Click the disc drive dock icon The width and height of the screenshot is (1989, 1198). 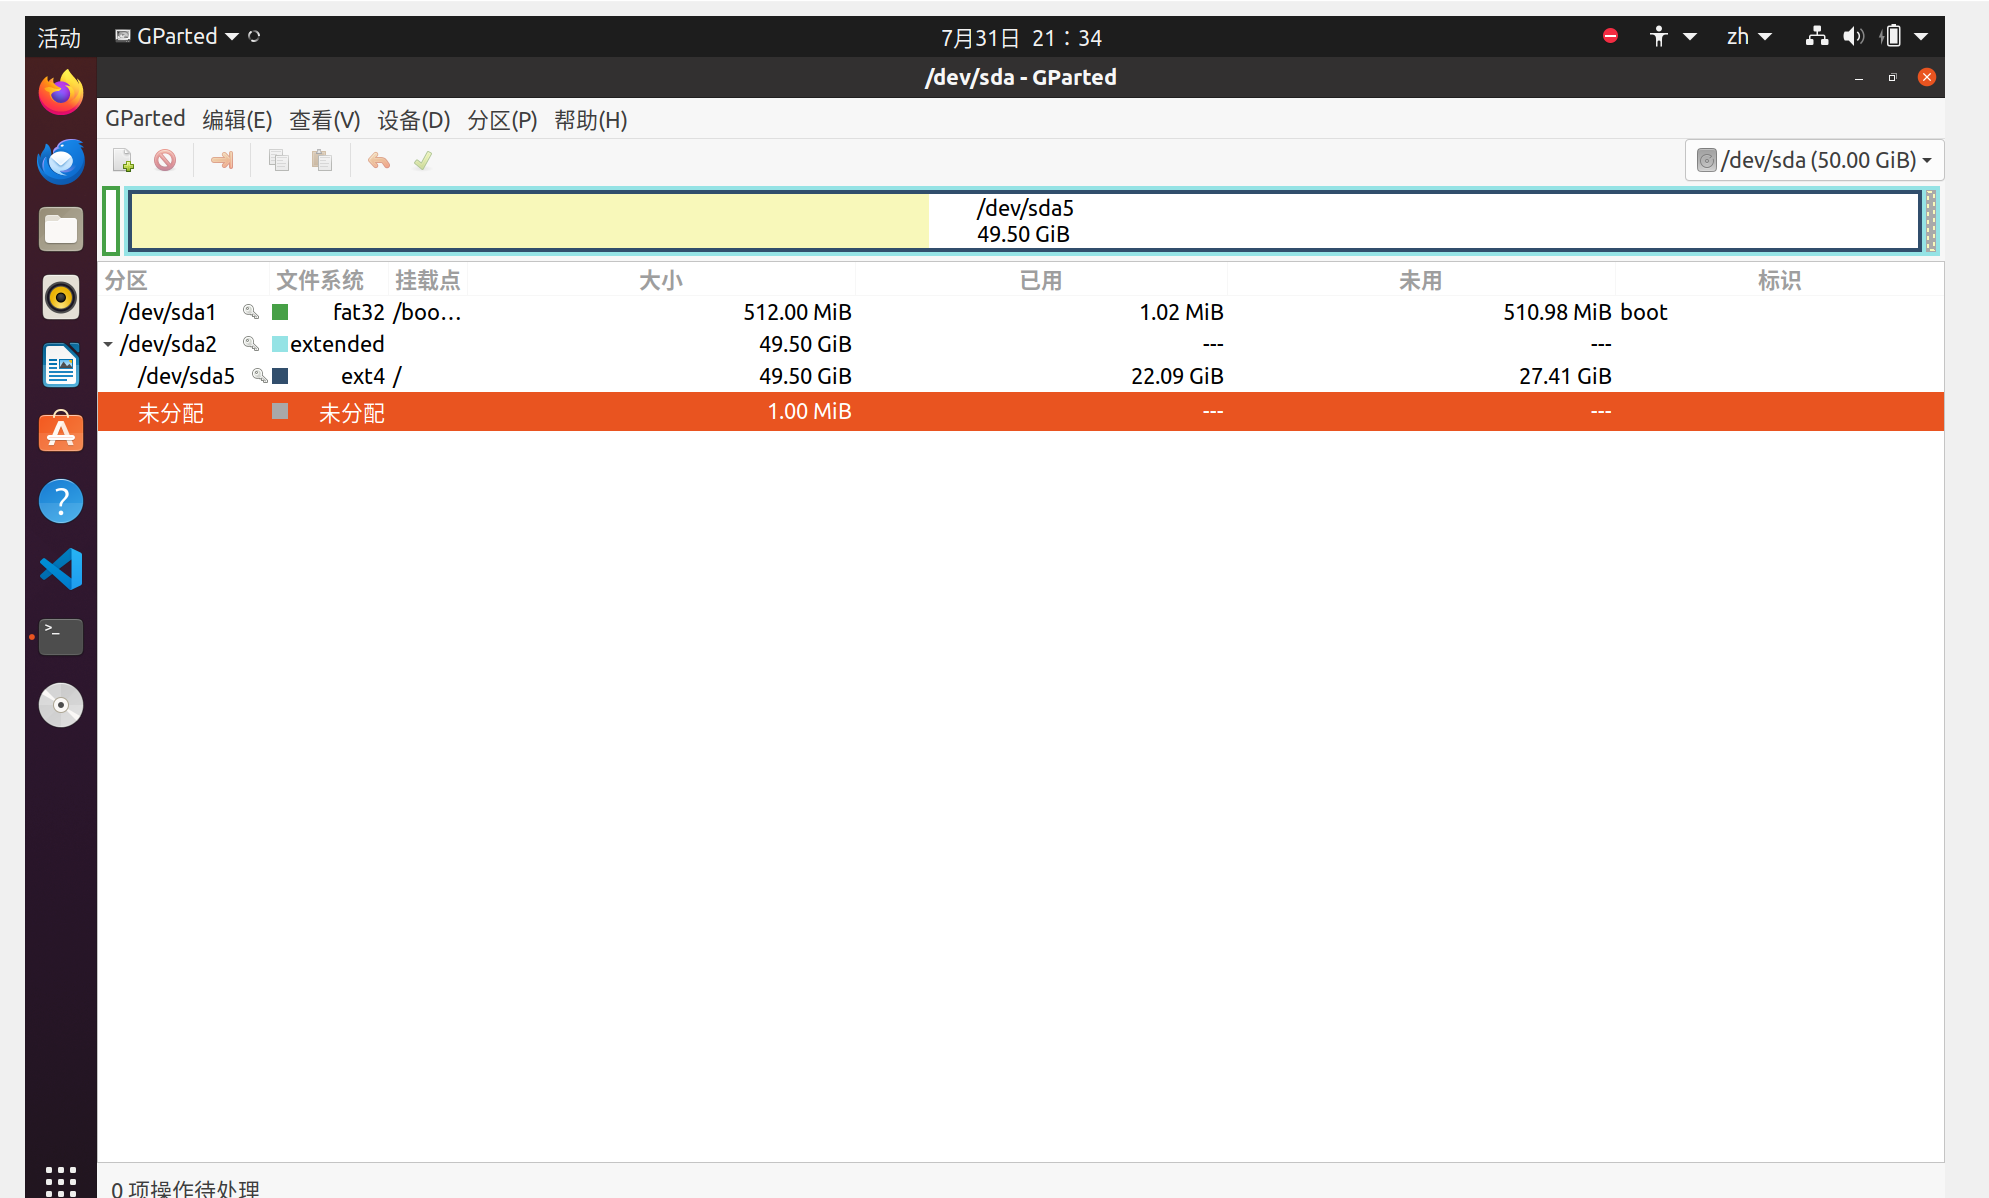61,705
